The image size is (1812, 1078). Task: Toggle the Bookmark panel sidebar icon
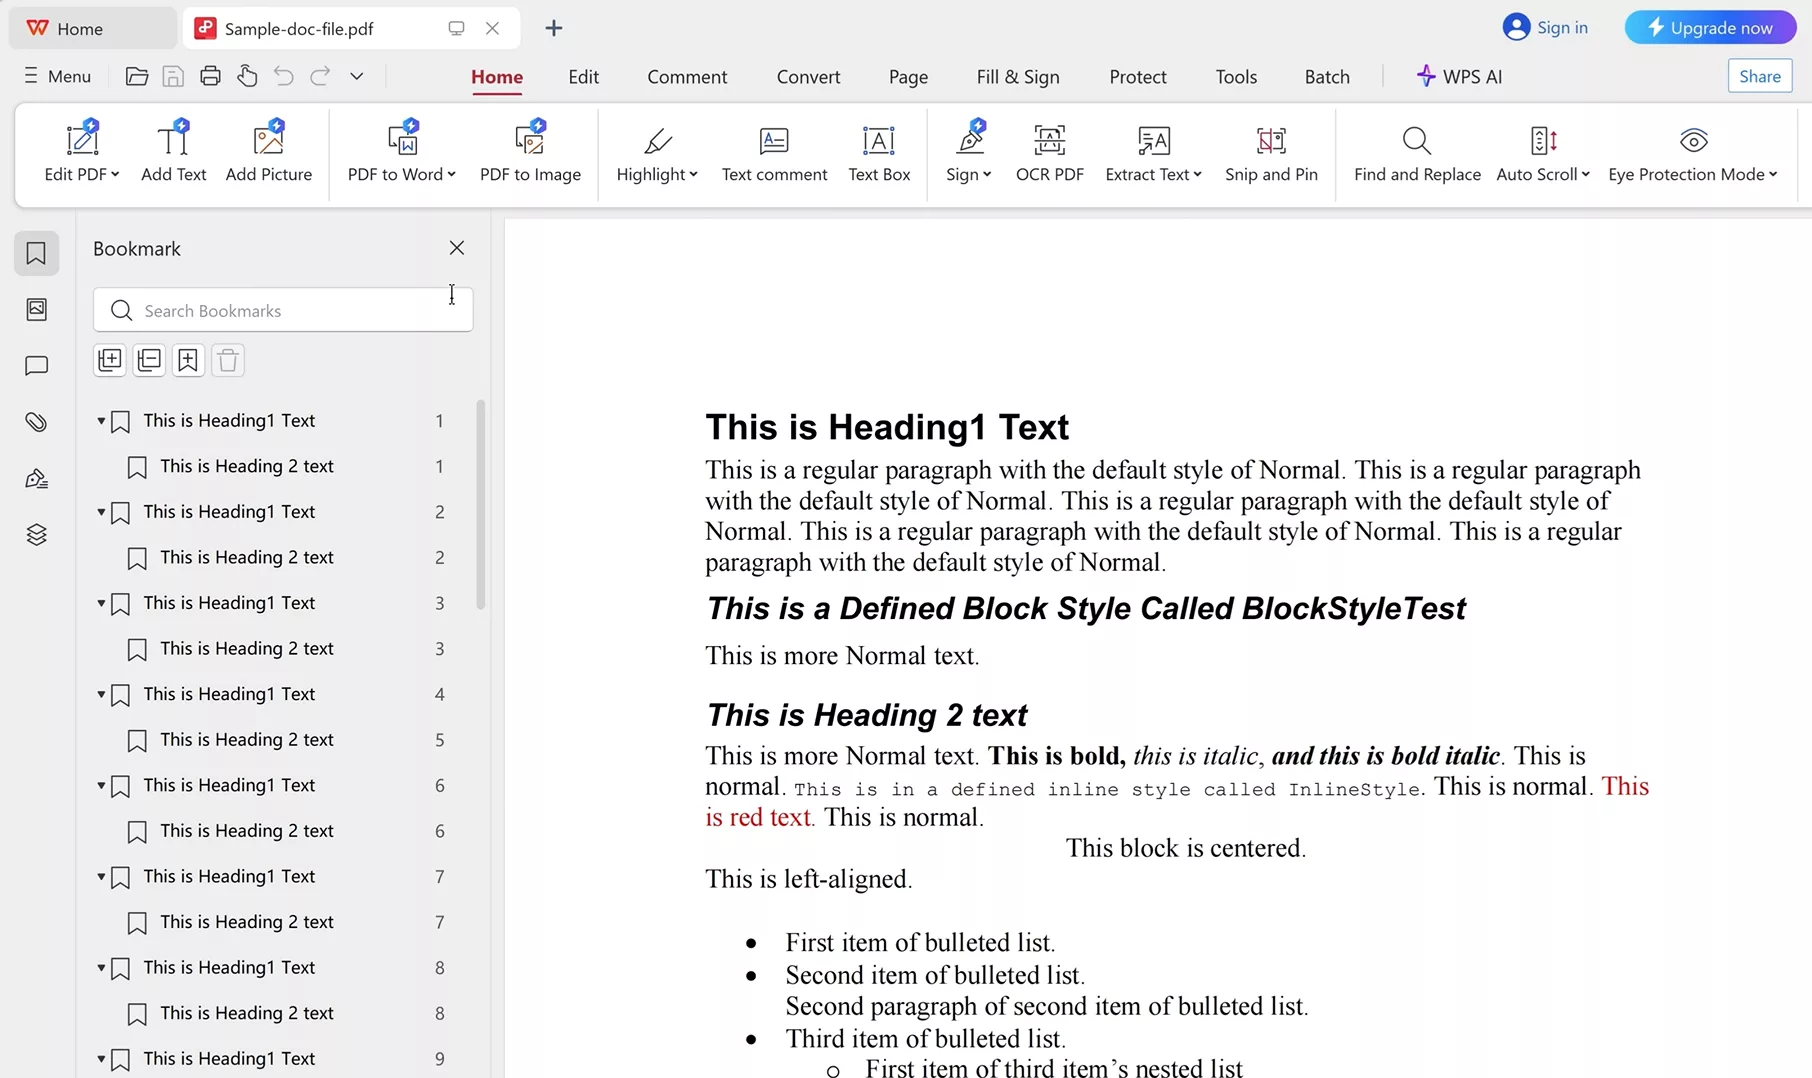tap(37, 254)
